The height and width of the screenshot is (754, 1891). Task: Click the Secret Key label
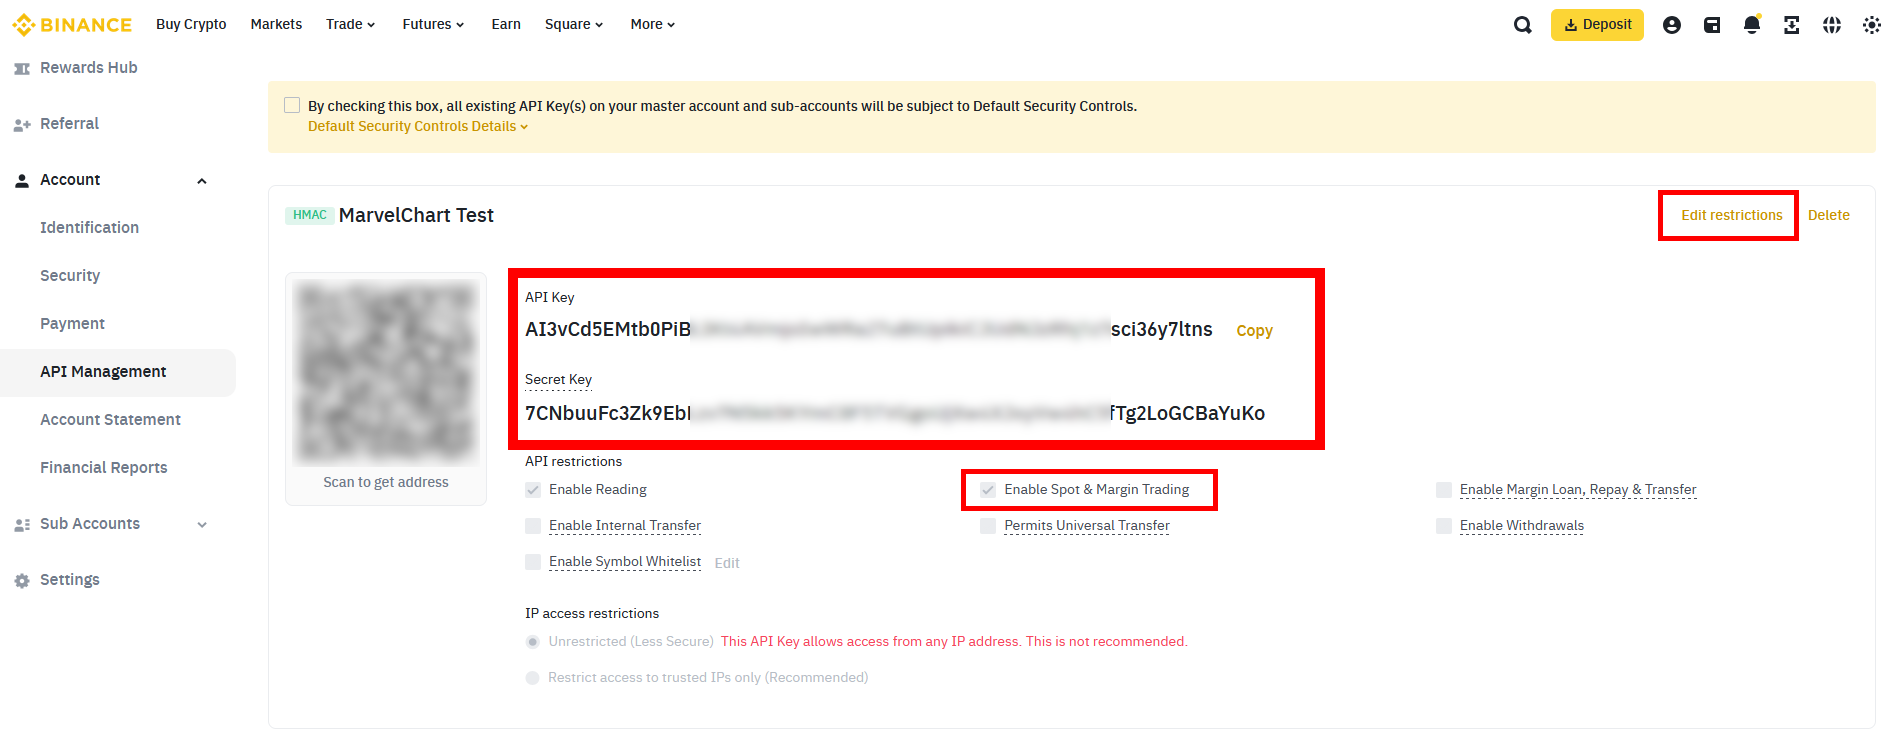point(558,380)
